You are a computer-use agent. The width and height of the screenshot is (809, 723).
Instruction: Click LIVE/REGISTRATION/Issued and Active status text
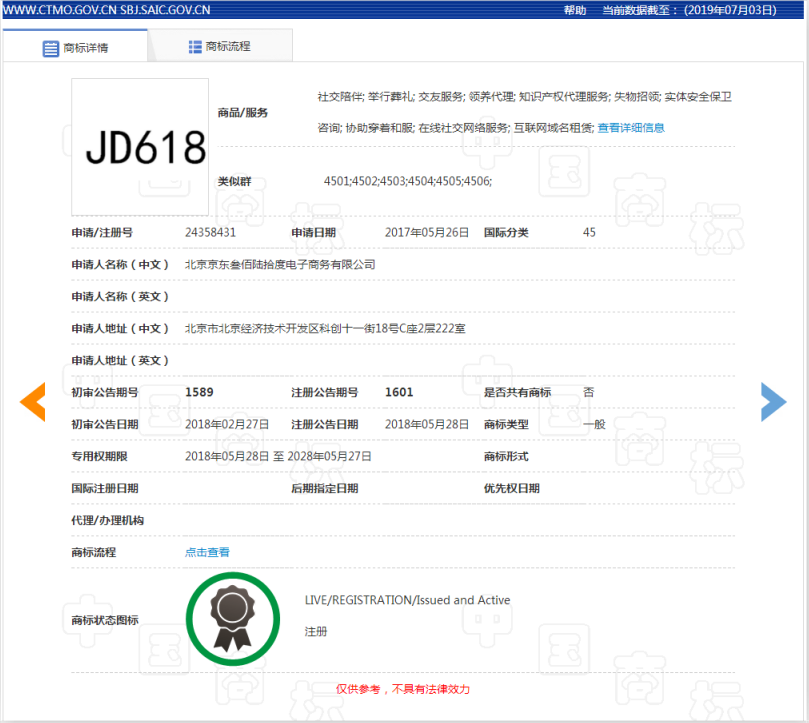407,600
